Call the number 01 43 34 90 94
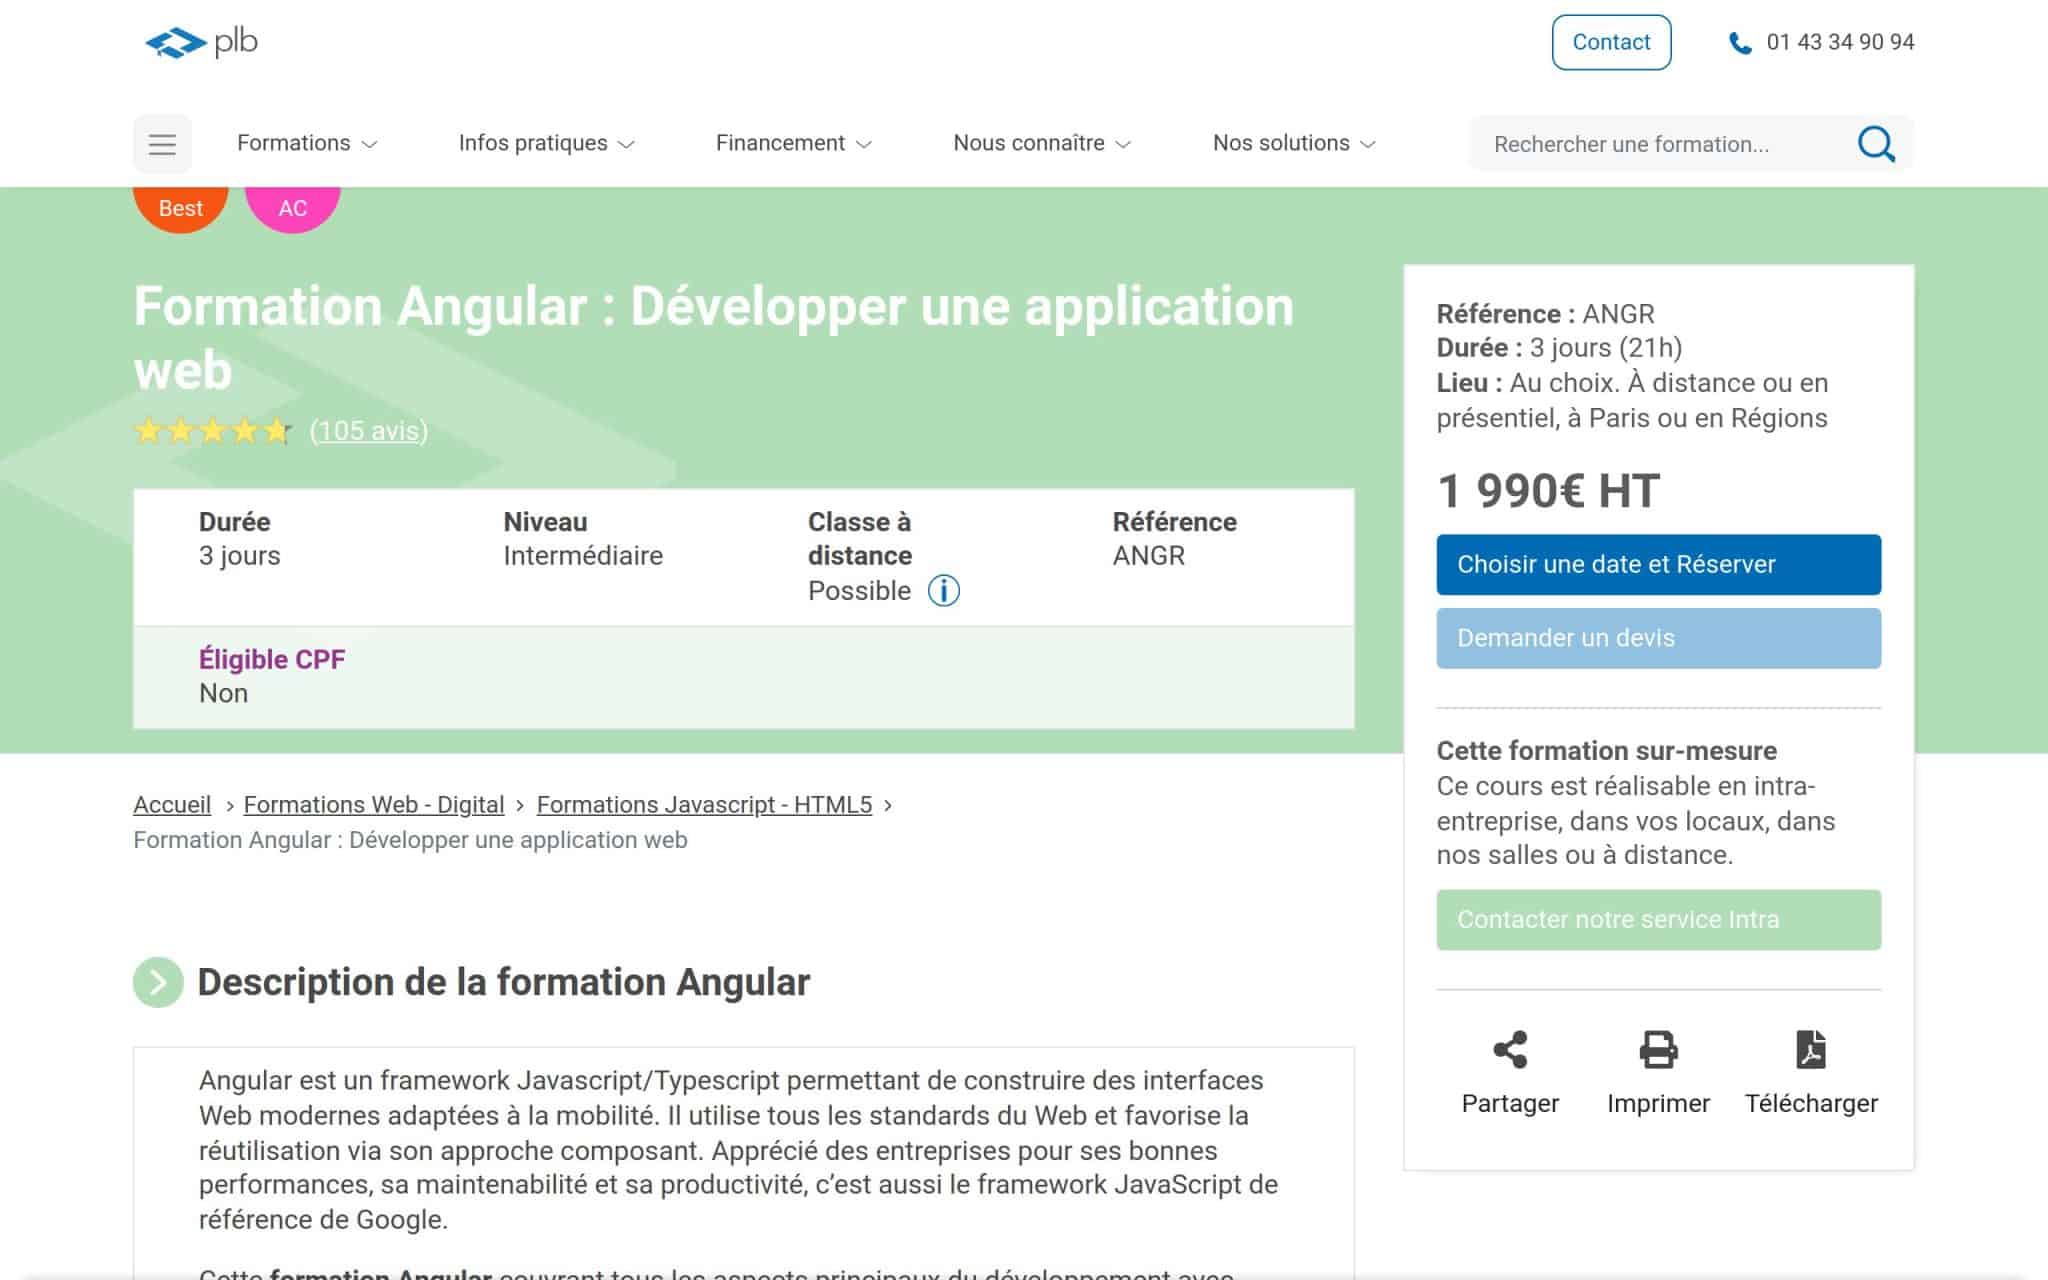 (x=1840, y=42)
